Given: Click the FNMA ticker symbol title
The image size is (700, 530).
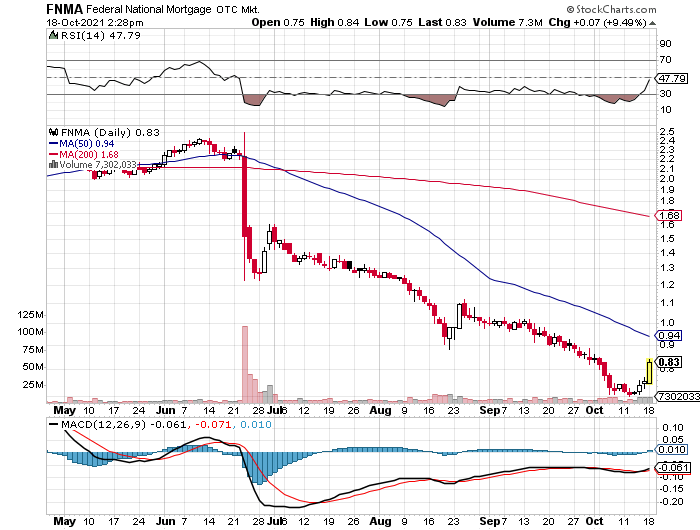Looking at the screenshot, I should [65, 9].
